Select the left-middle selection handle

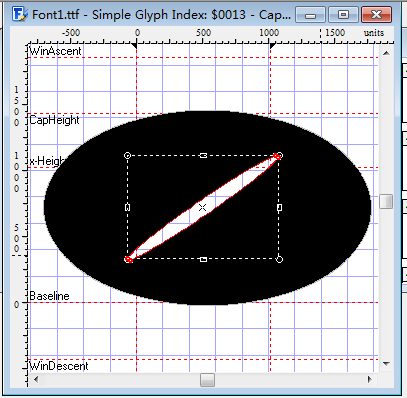click(x=127, y=207)
